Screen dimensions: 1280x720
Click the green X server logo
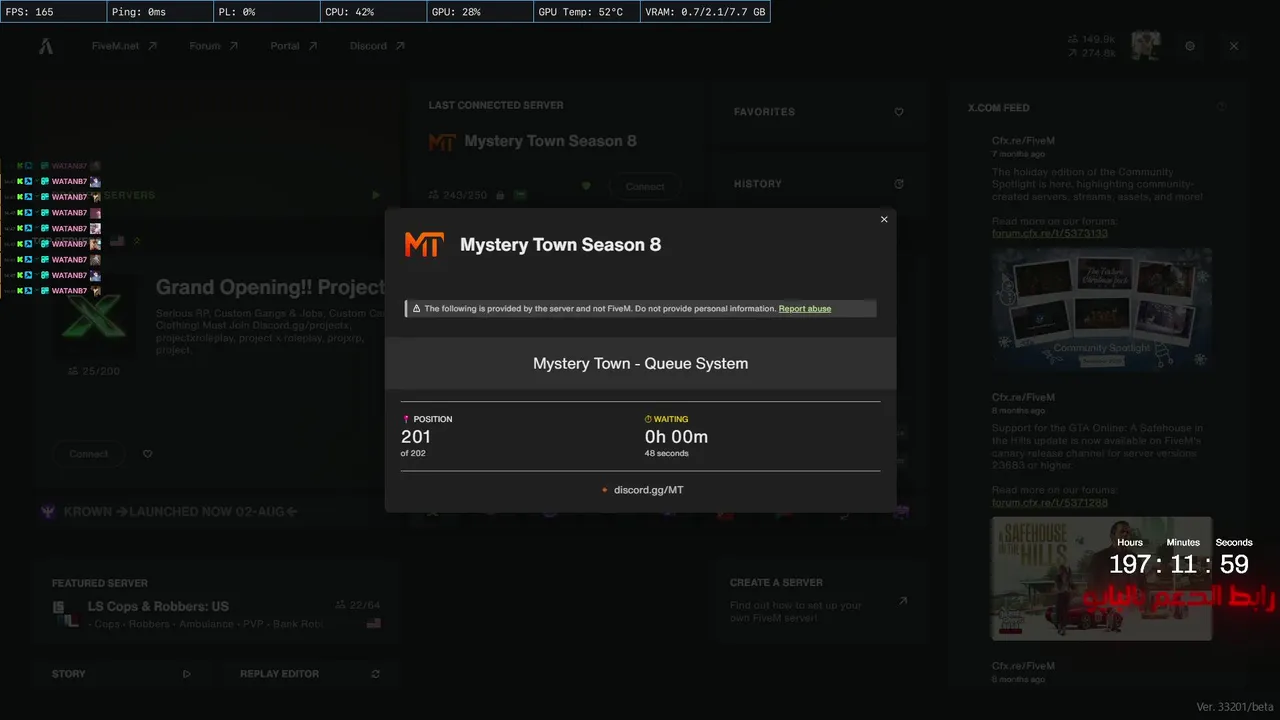pyautogui.click(x=95, y=316)
